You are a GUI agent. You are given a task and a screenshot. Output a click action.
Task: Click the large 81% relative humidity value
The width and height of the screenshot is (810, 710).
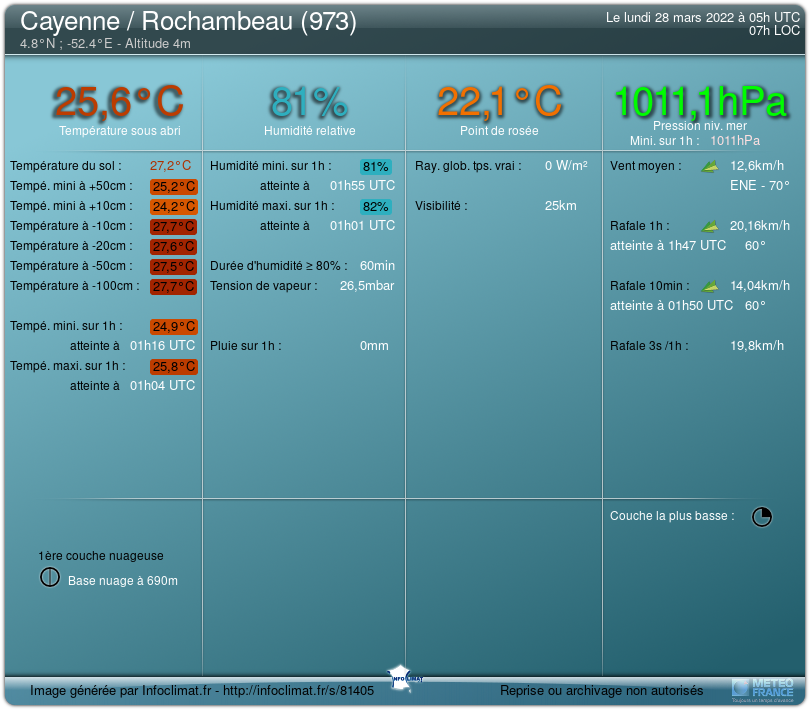309,102
